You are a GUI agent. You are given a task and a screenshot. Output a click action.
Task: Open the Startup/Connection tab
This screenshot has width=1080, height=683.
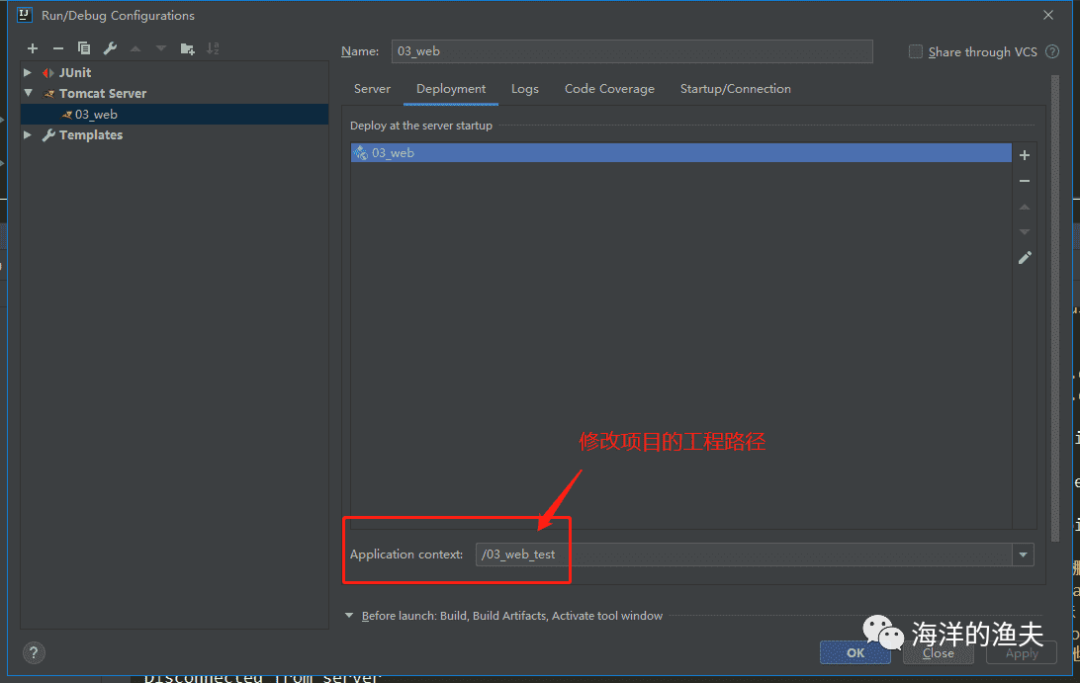pos(735,89)
